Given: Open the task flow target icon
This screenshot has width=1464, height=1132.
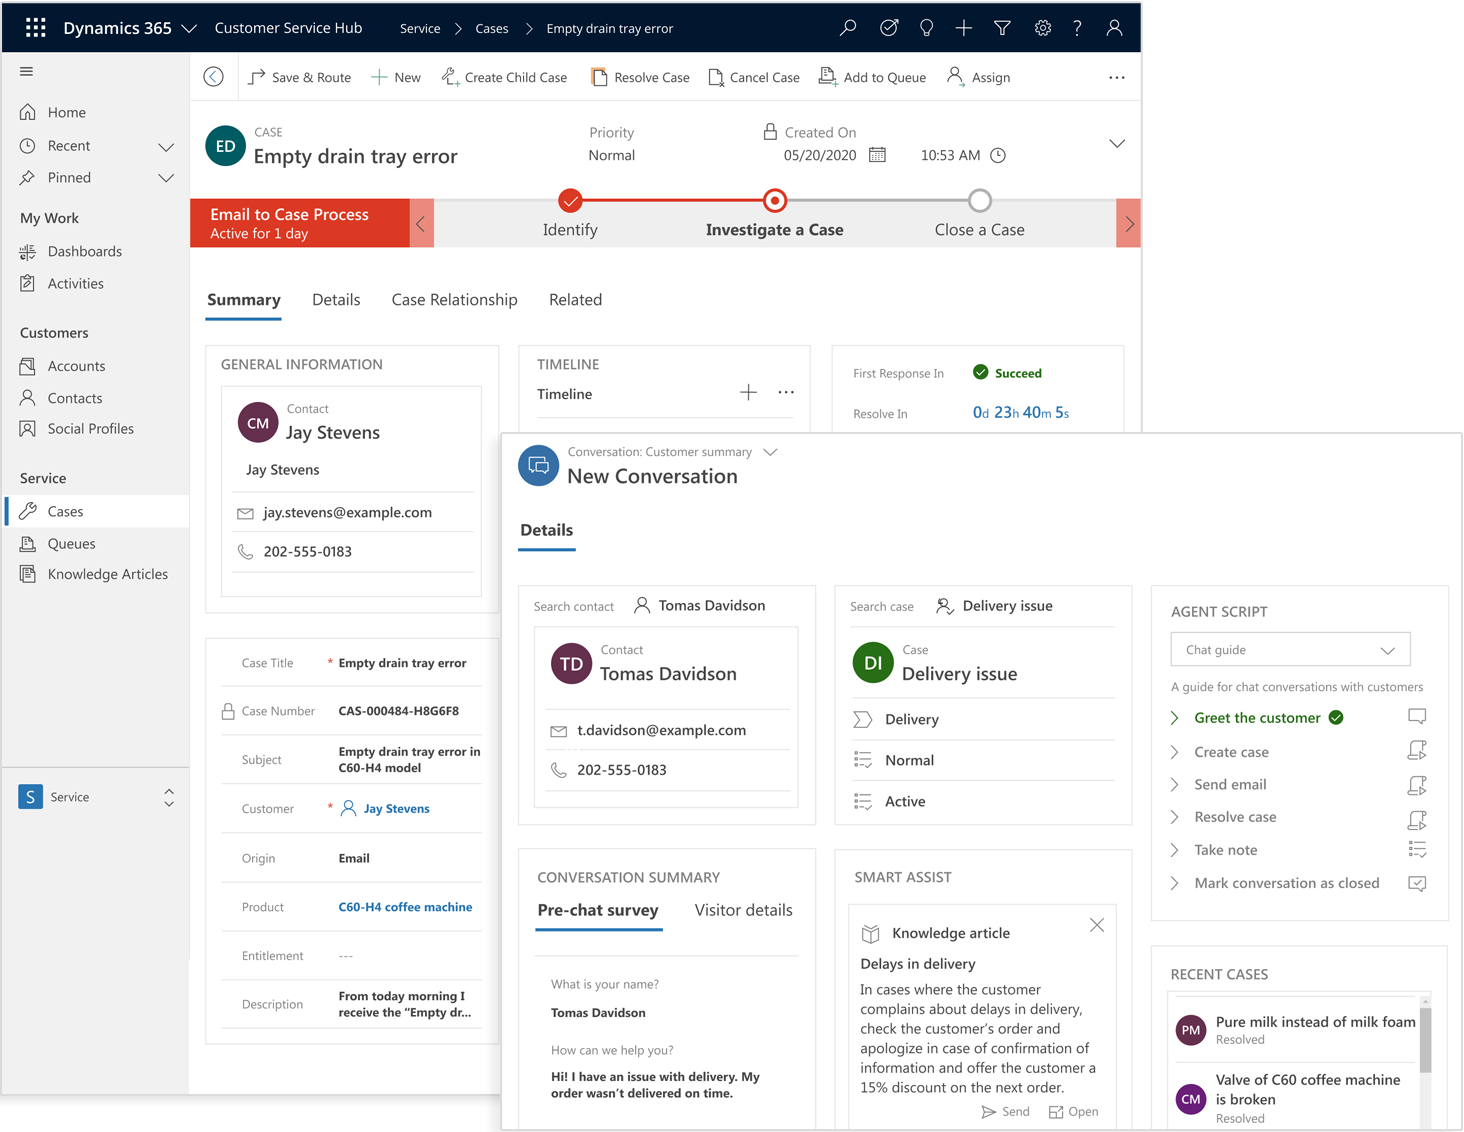Looking at the screenshot, I should point(888,28).
